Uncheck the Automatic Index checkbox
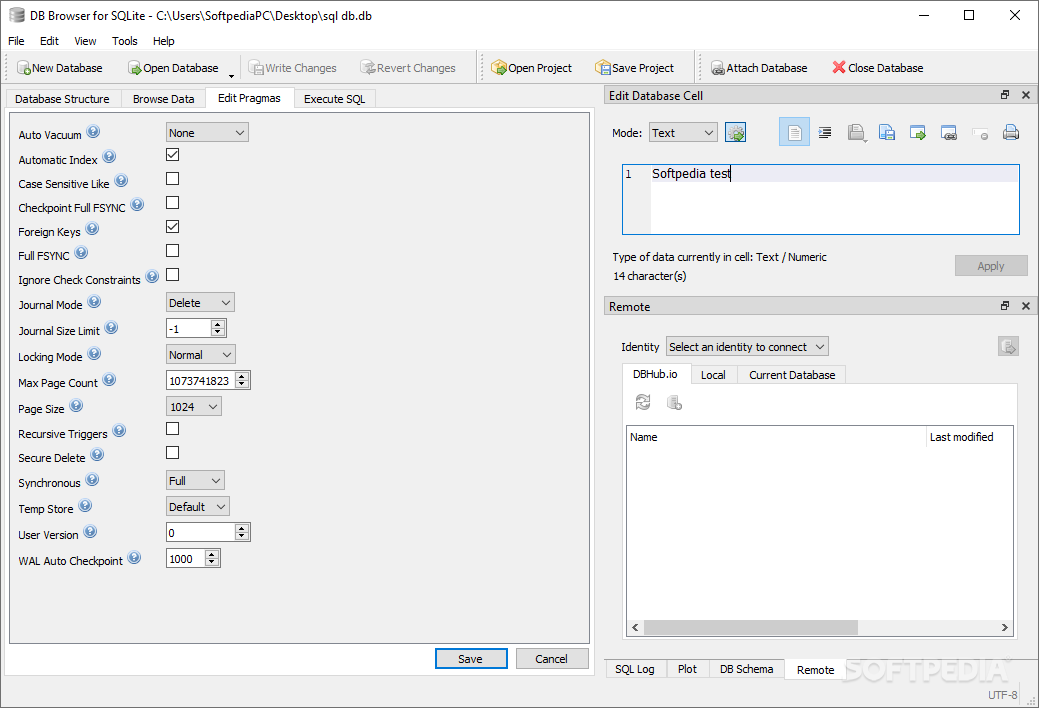 pos(172,154)
